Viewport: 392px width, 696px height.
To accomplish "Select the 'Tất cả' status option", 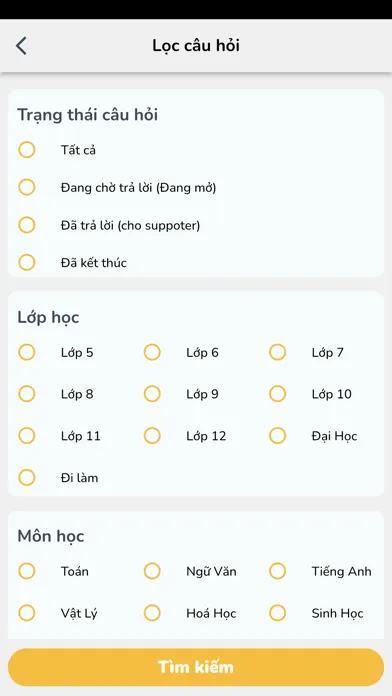I will click(x=27, y=150).
